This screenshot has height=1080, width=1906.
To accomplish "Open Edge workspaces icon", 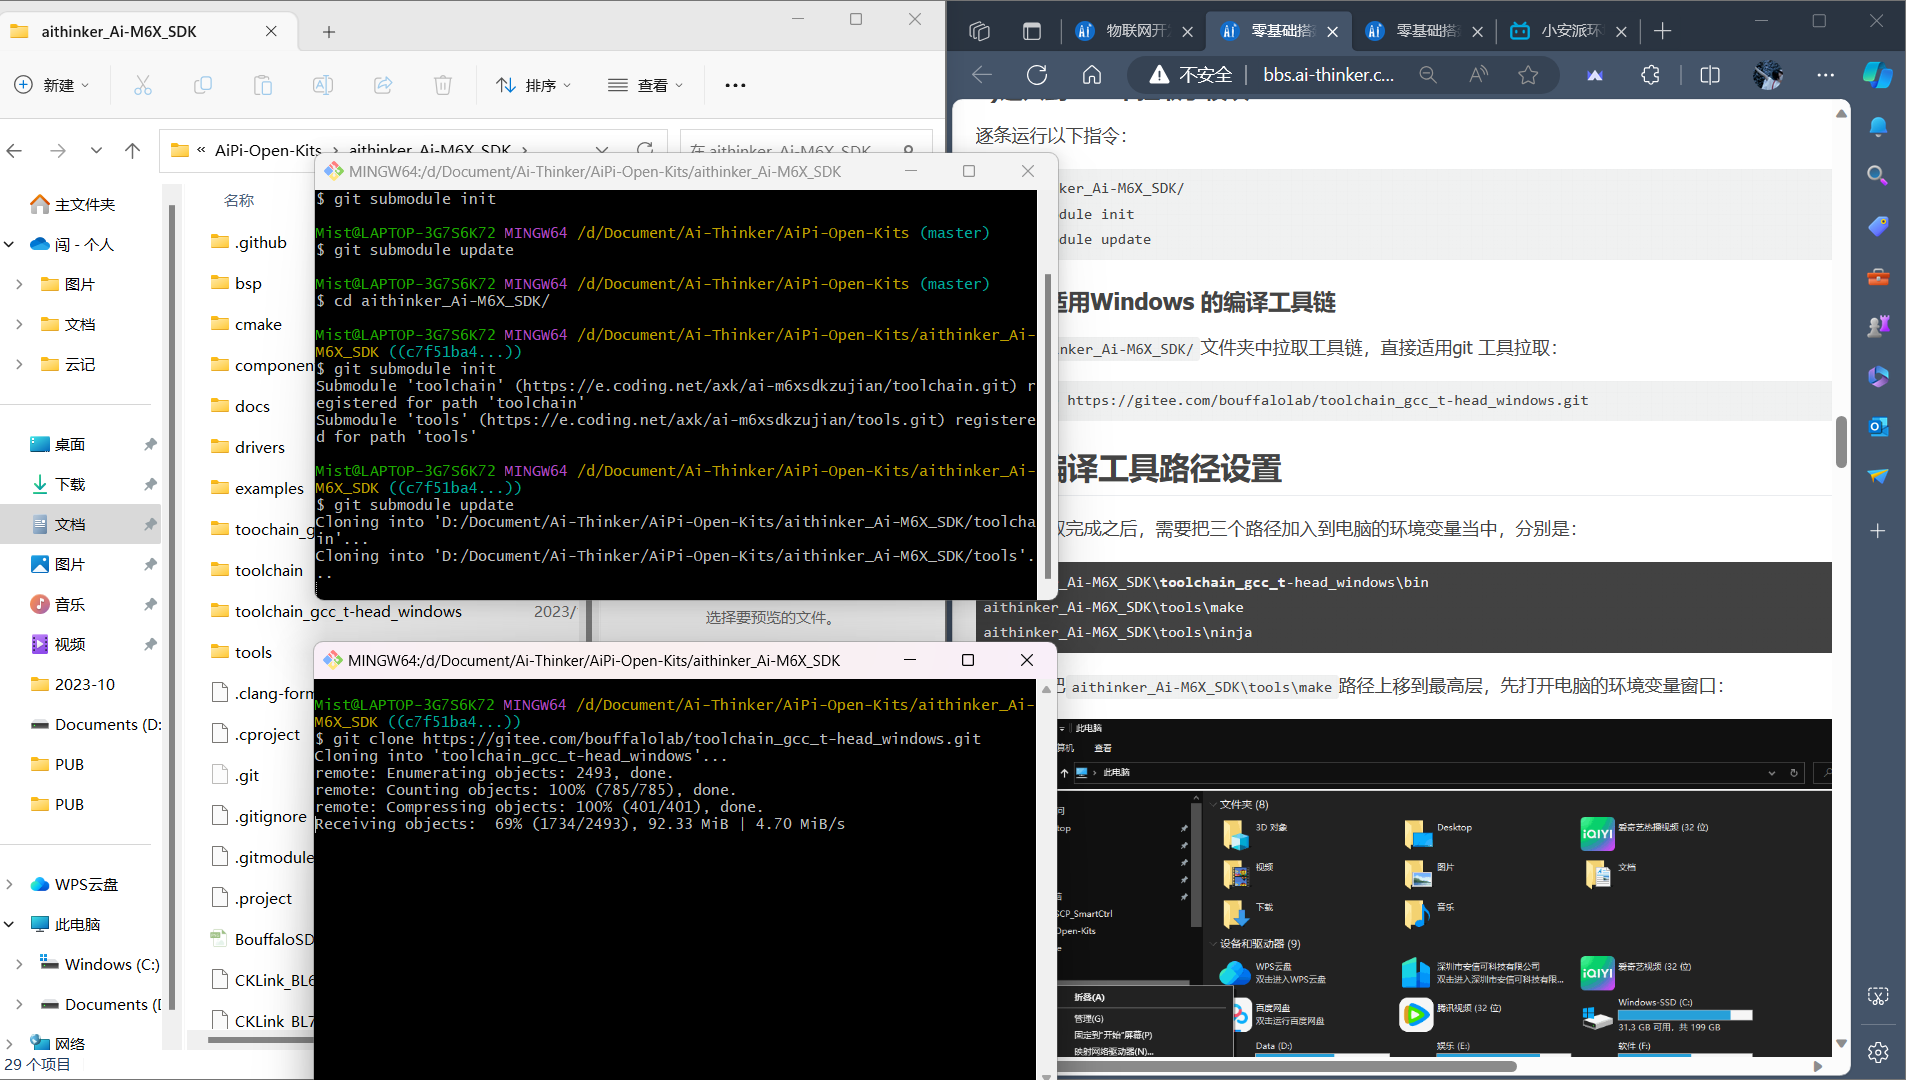I will pos(979,32).
